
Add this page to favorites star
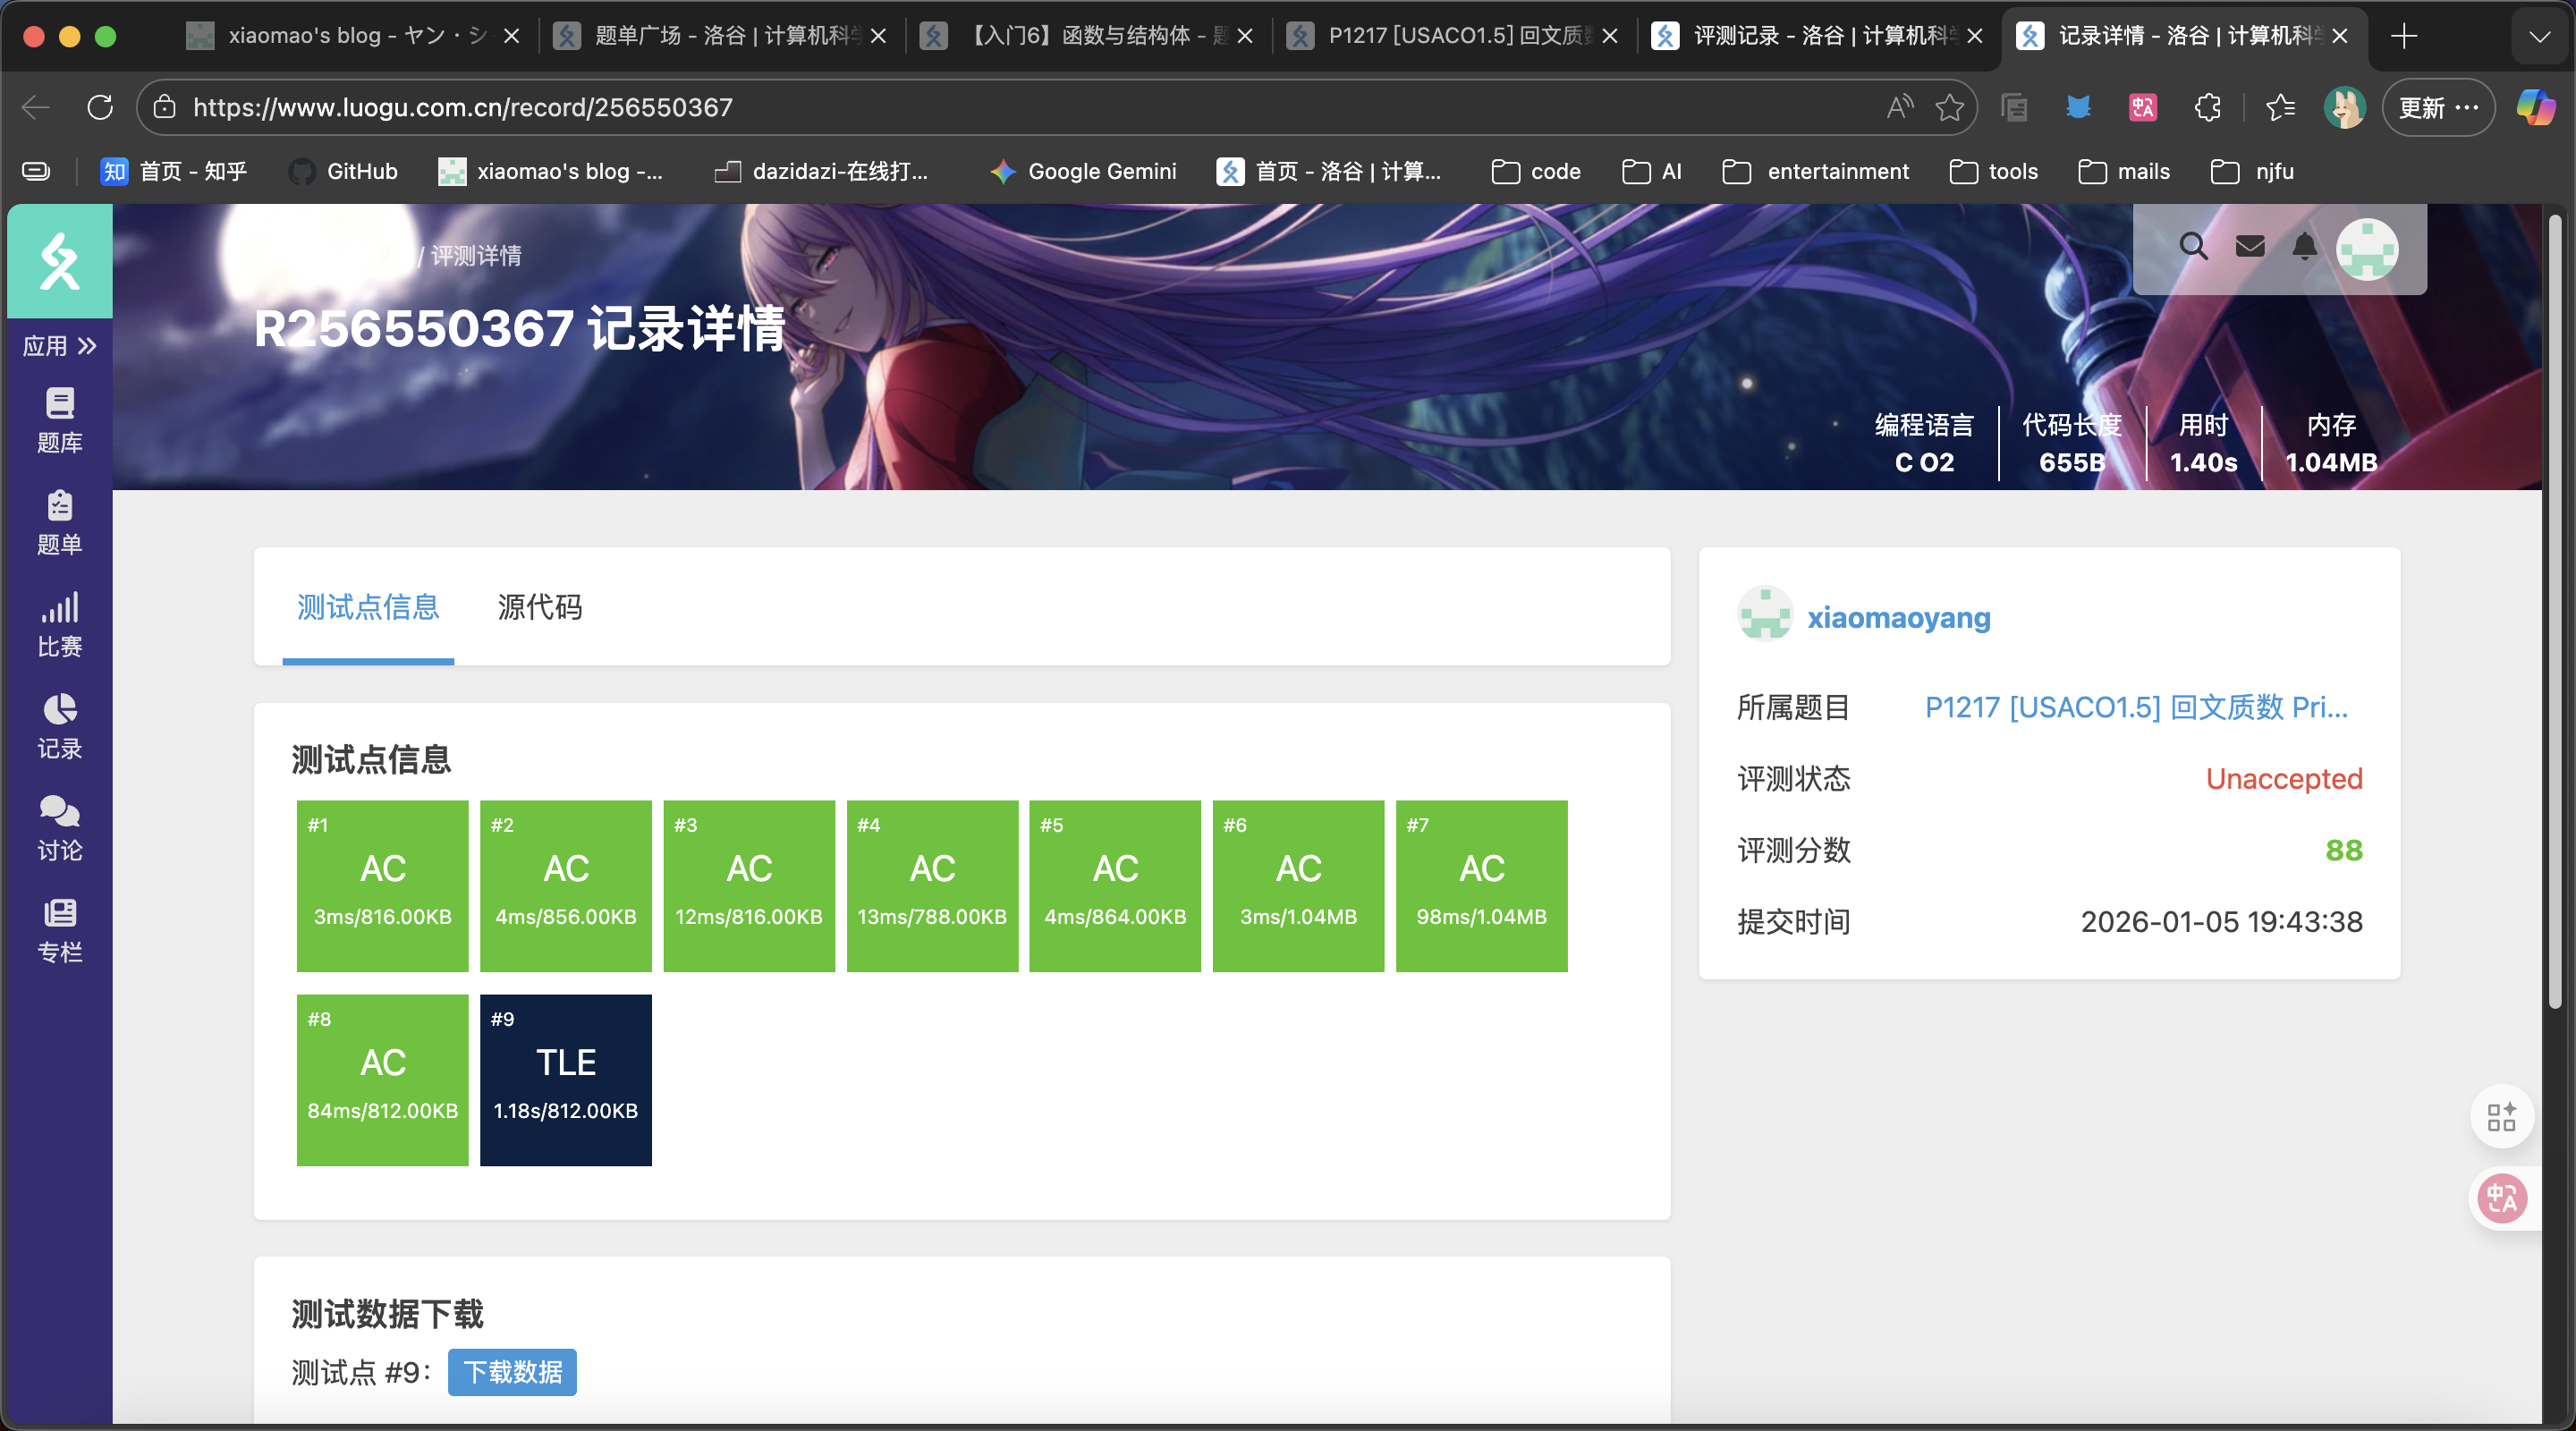point(1949,107)
